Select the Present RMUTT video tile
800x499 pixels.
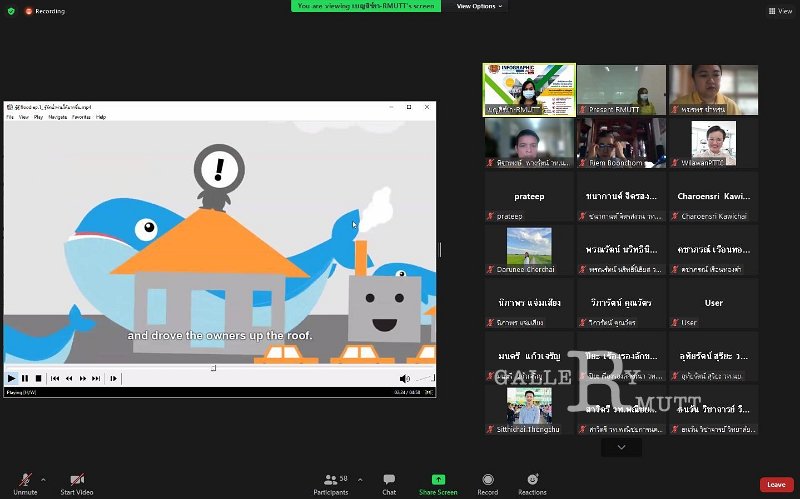[x=621, y=89]
